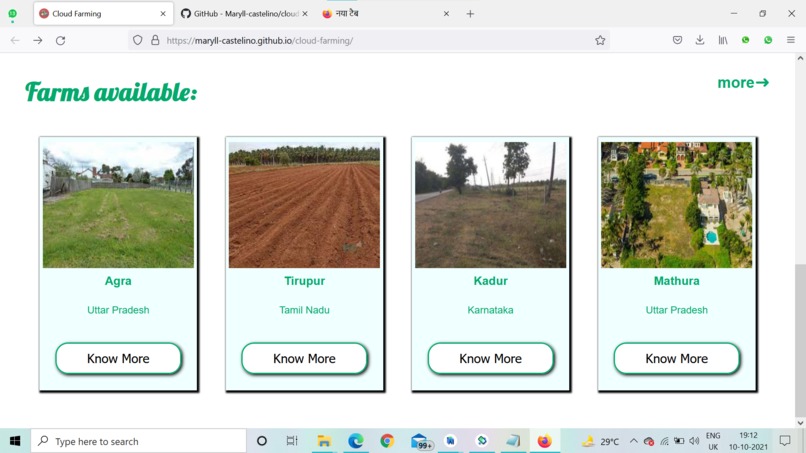Click Know More for Agra farm
Screen dimensions: 806x453
(x=118, y=358)
